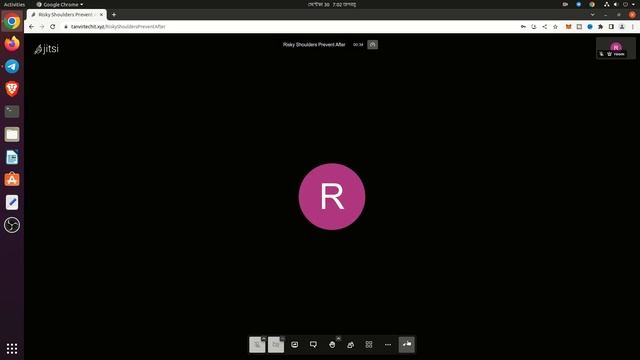Image resolution: width=640 pixels, height=360 pixels.
Task: Click the site lock icon
Action: point(65,27)
